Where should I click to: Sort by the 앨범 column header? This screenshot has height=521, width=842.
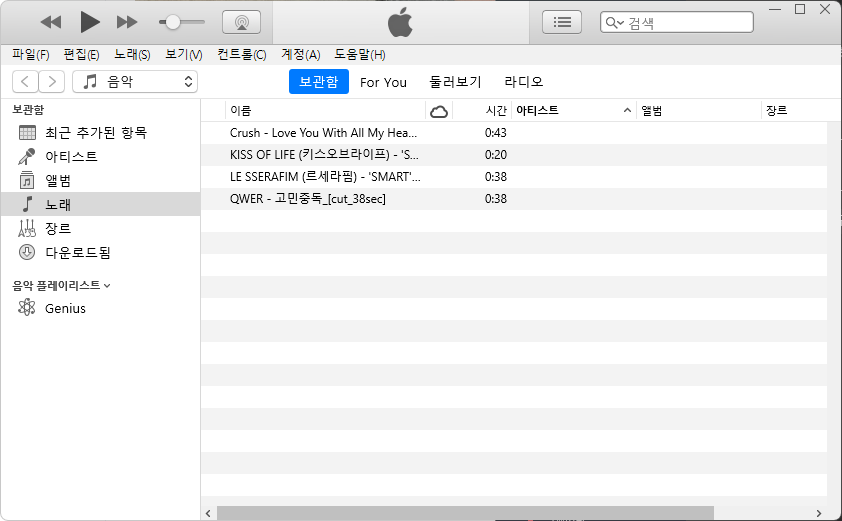(x=699, y=111)
